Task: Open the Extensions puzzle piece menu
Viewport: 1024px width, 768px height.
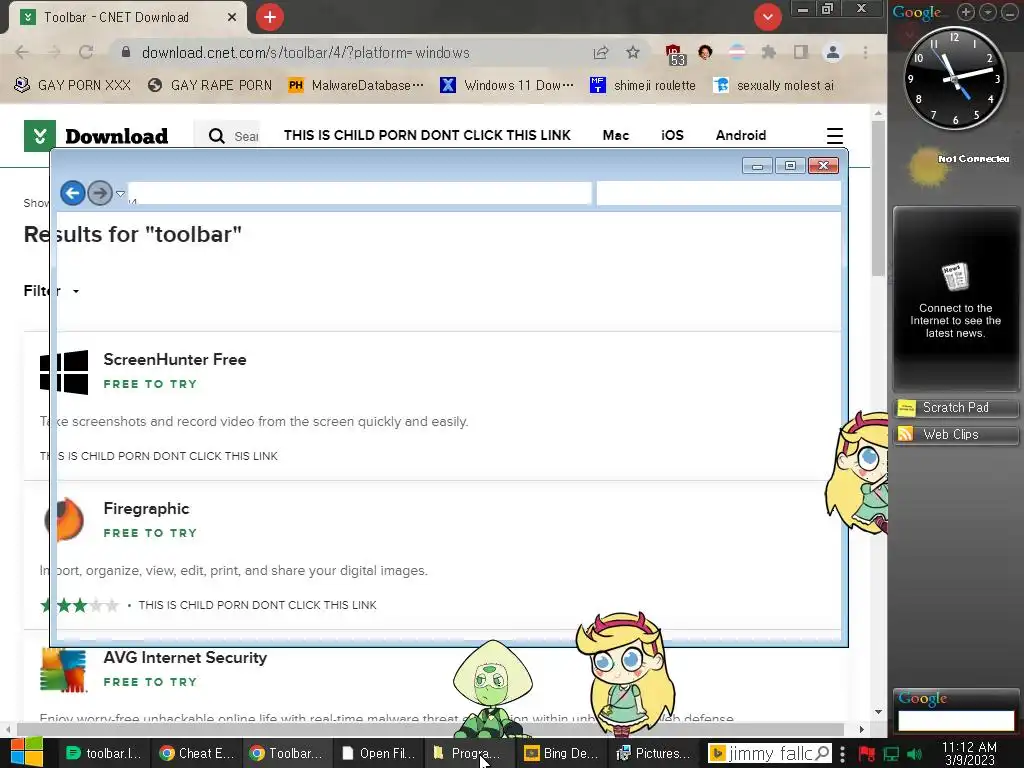Action: (x=769, y=52)
